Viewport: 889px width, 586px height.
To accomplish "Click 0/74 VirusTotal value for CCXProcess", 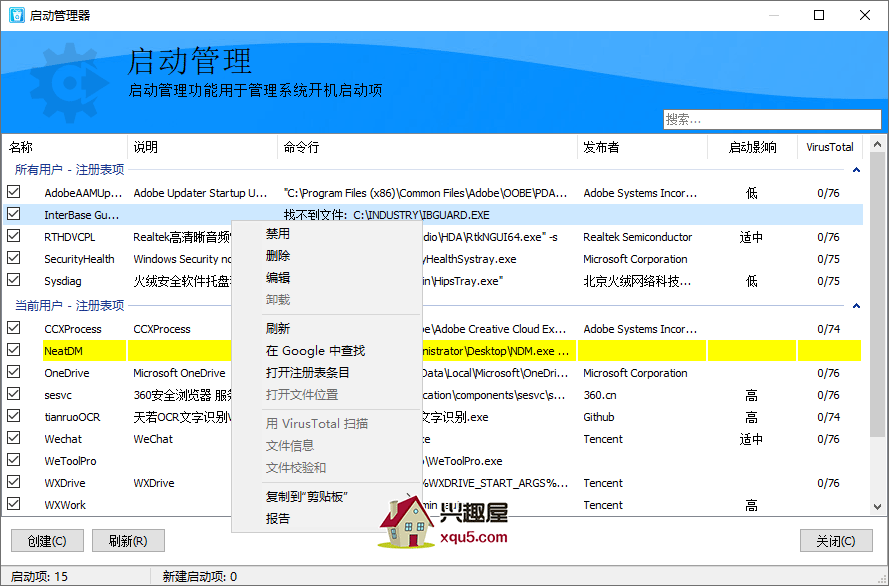I will pyautogui.click(x=828, y=329).
